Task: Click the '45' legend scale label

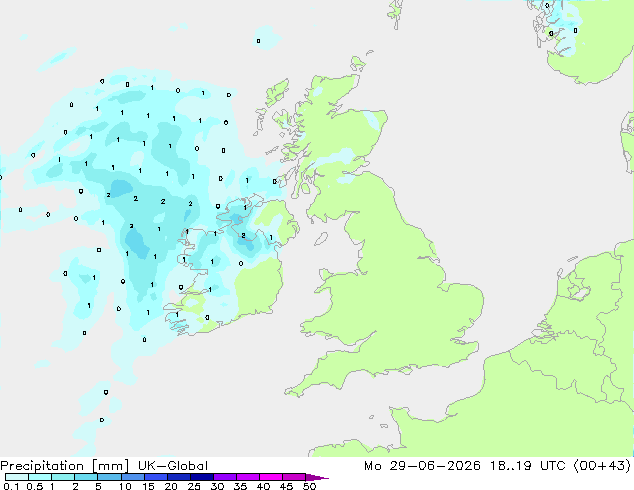Action: [286, 486]
